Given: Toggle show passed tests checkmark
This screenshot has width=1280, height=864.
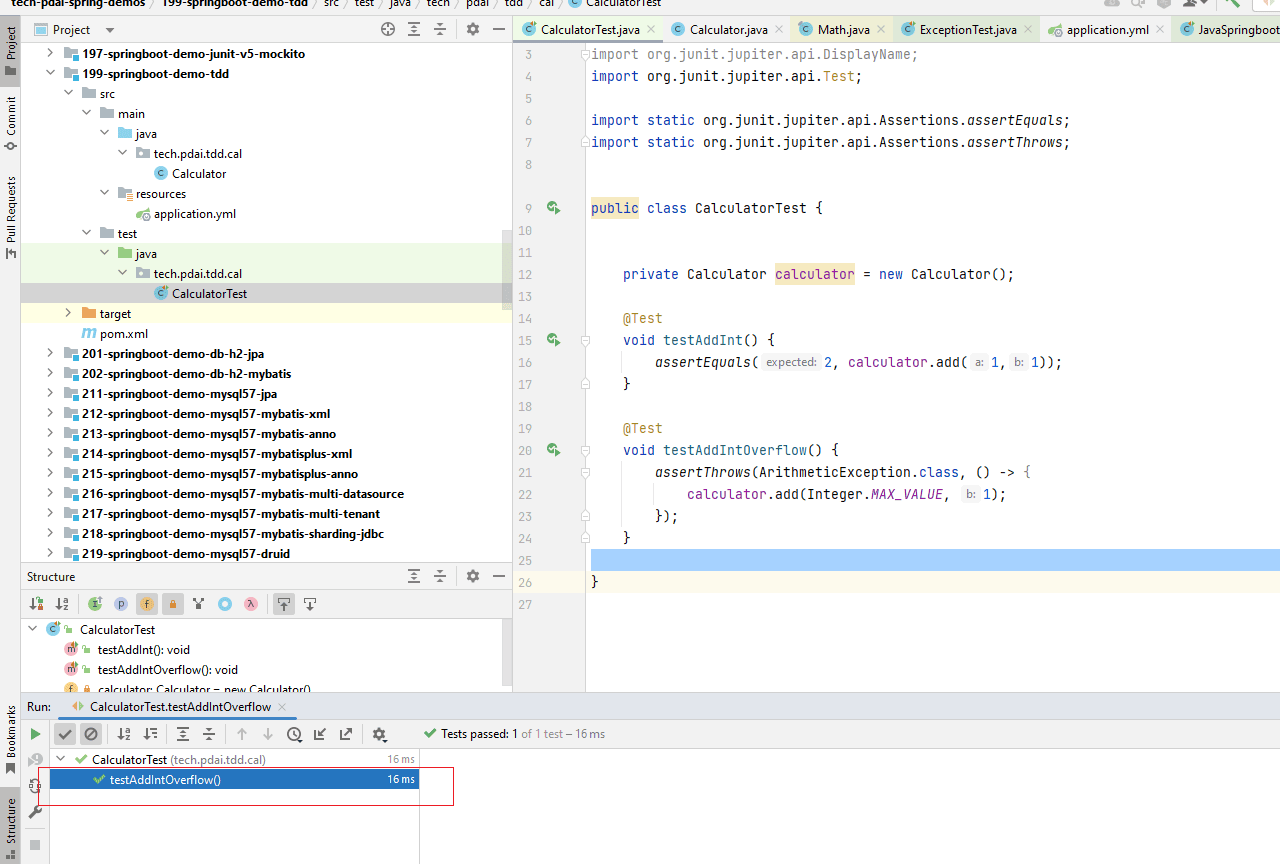Looking at the screenshot, I should [x=65, y=734].
